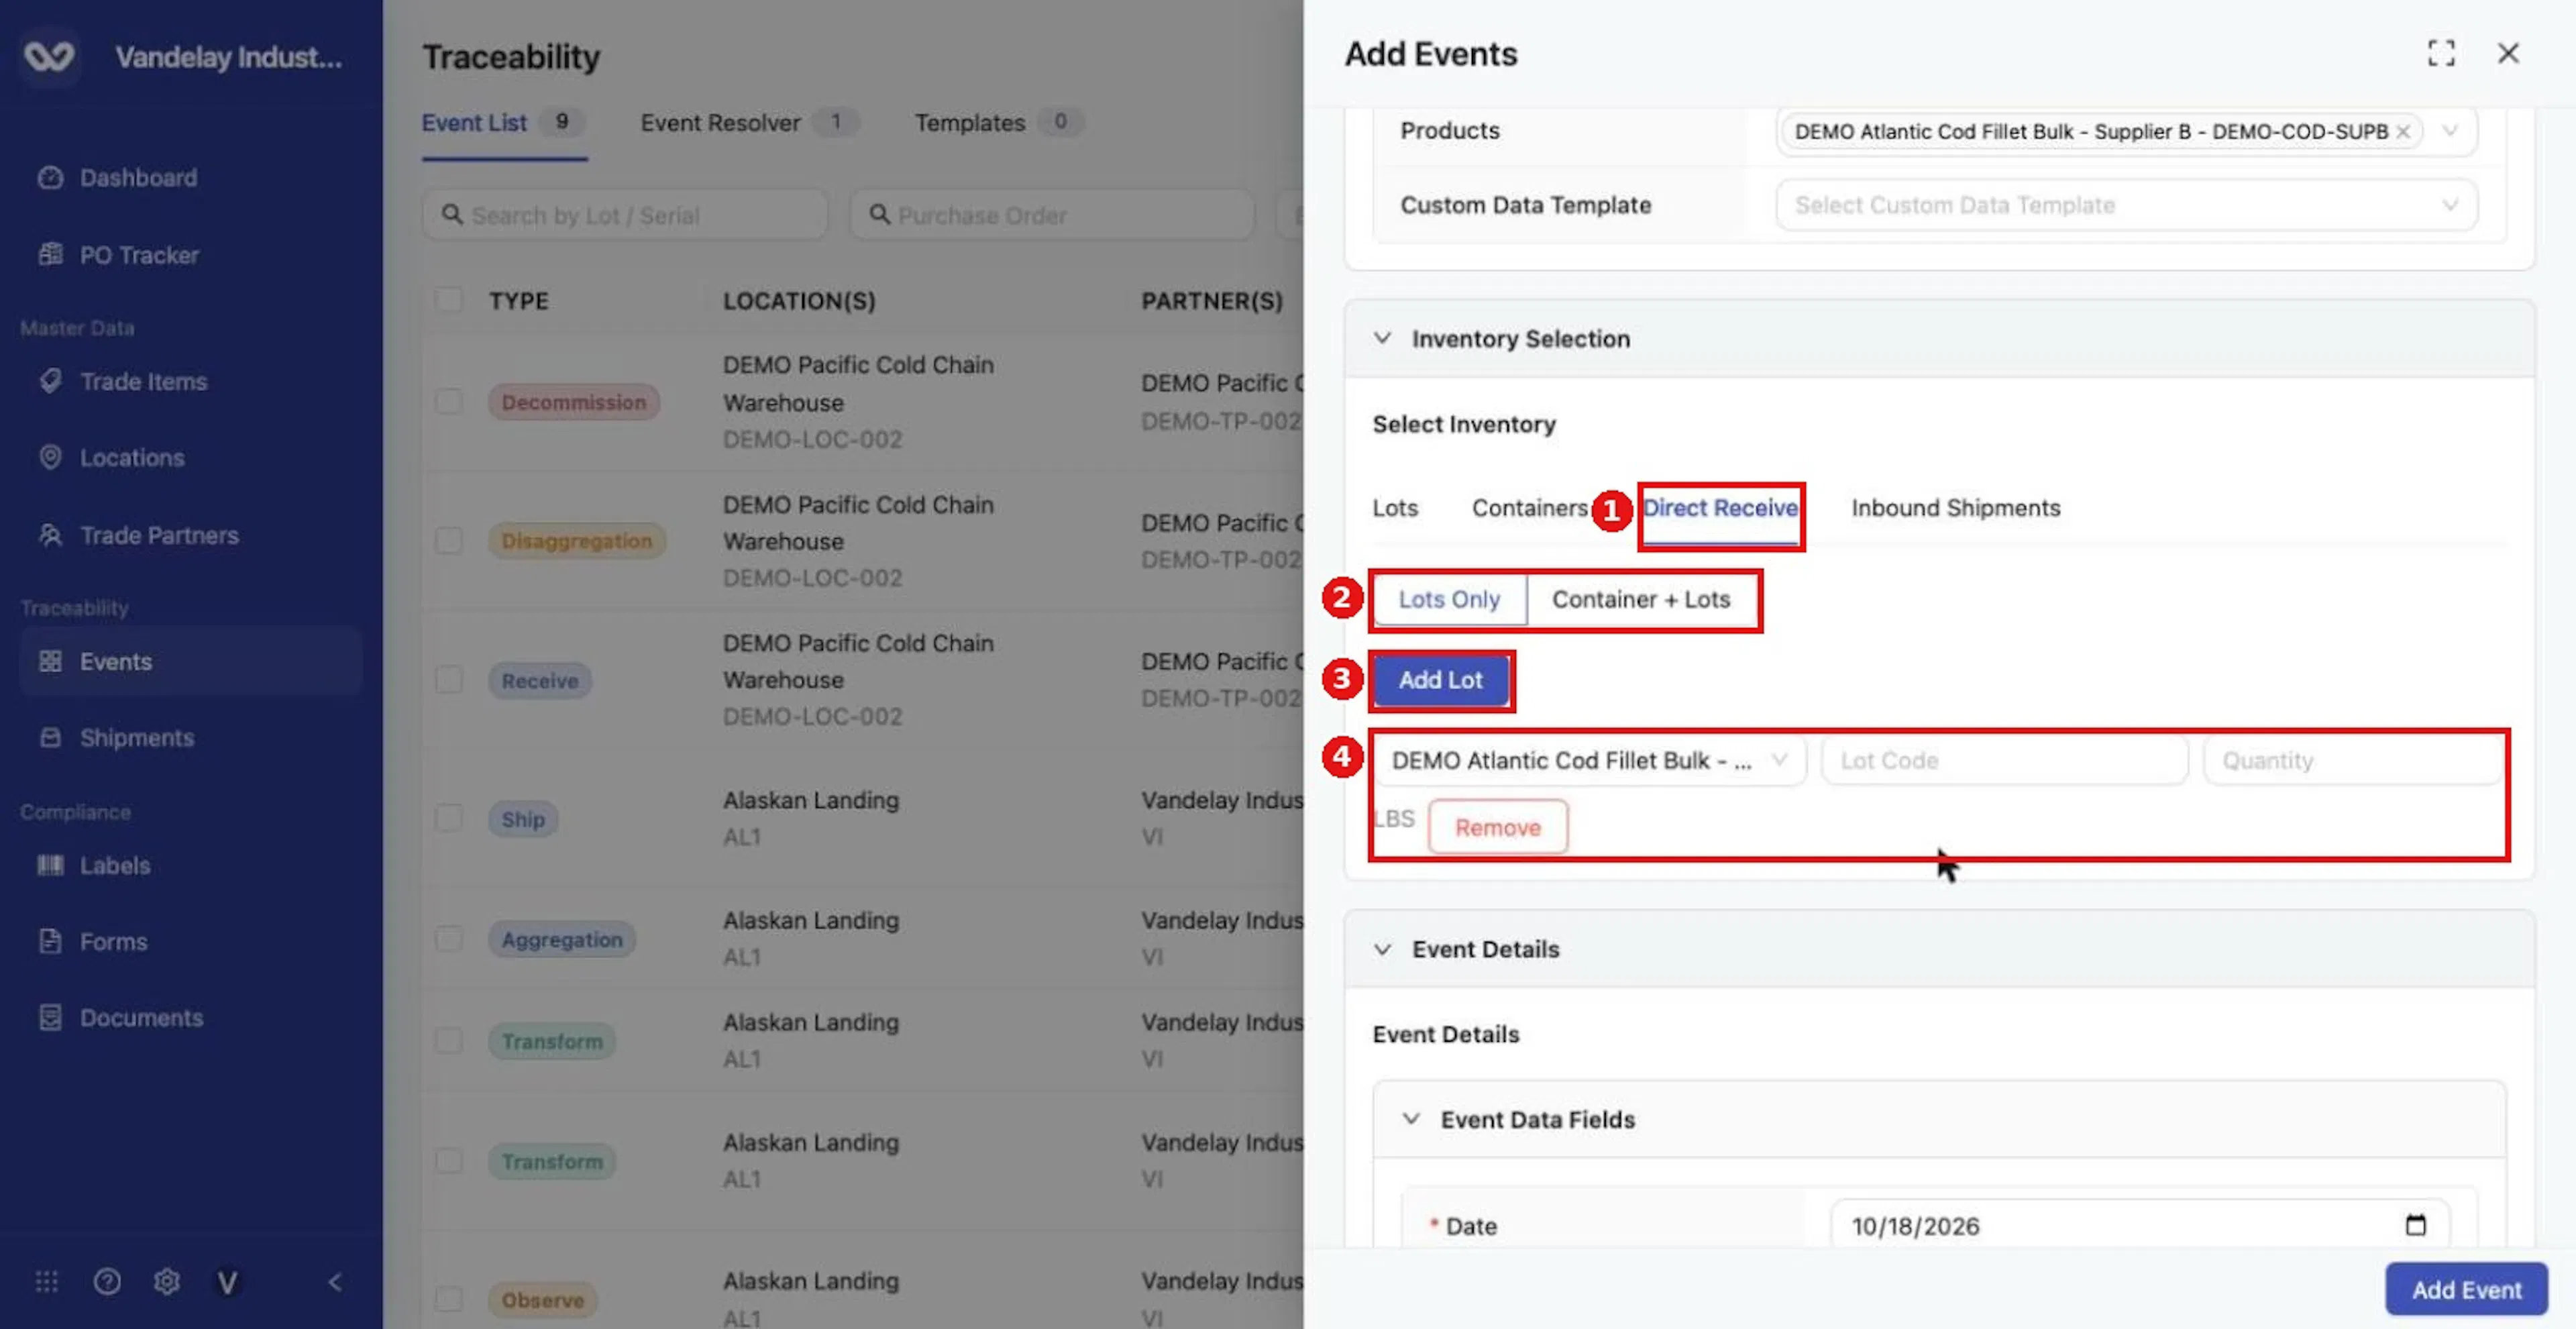The height and width of the screenshot is (1329, 2576).
Task: Click the Remove lot button
Action: tap(1497, 827)
